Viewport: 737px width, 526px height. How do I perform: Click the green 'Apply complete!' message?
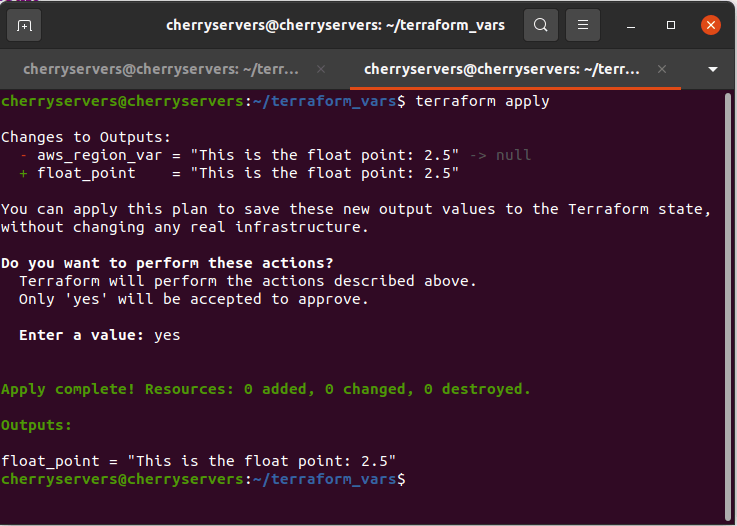pyautogui.click(x=266, y=389)
